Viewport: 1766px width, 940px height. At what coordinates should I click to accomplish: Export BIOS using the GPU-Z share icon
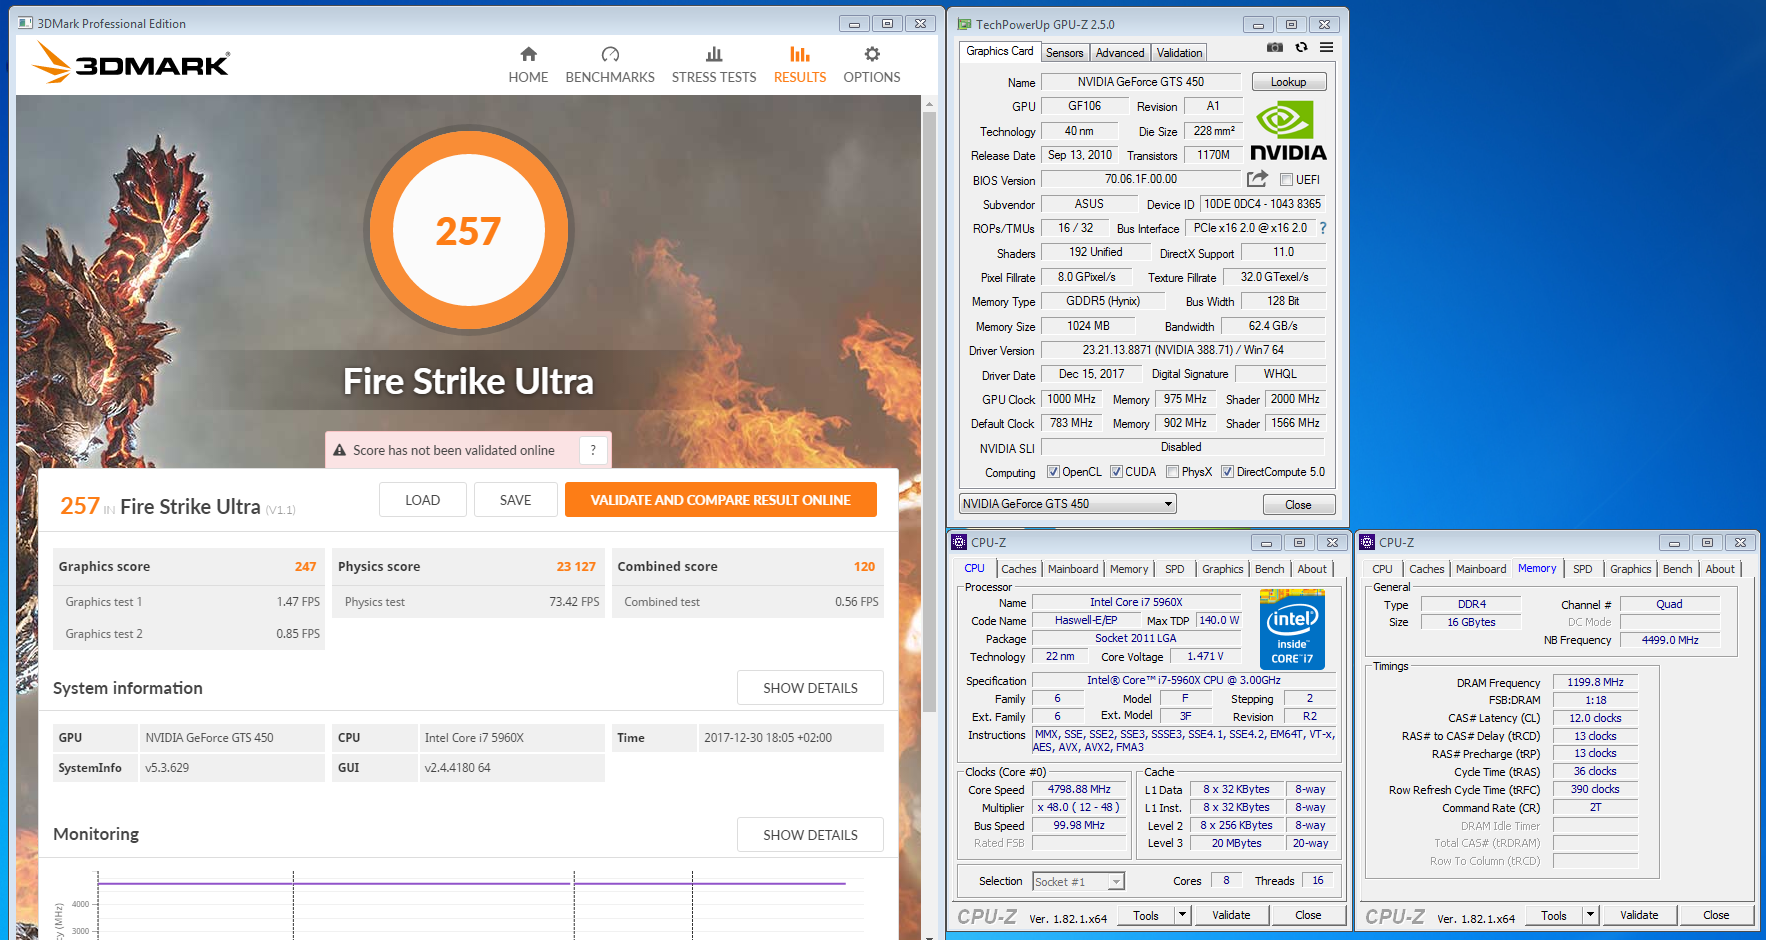point(1257,179)
